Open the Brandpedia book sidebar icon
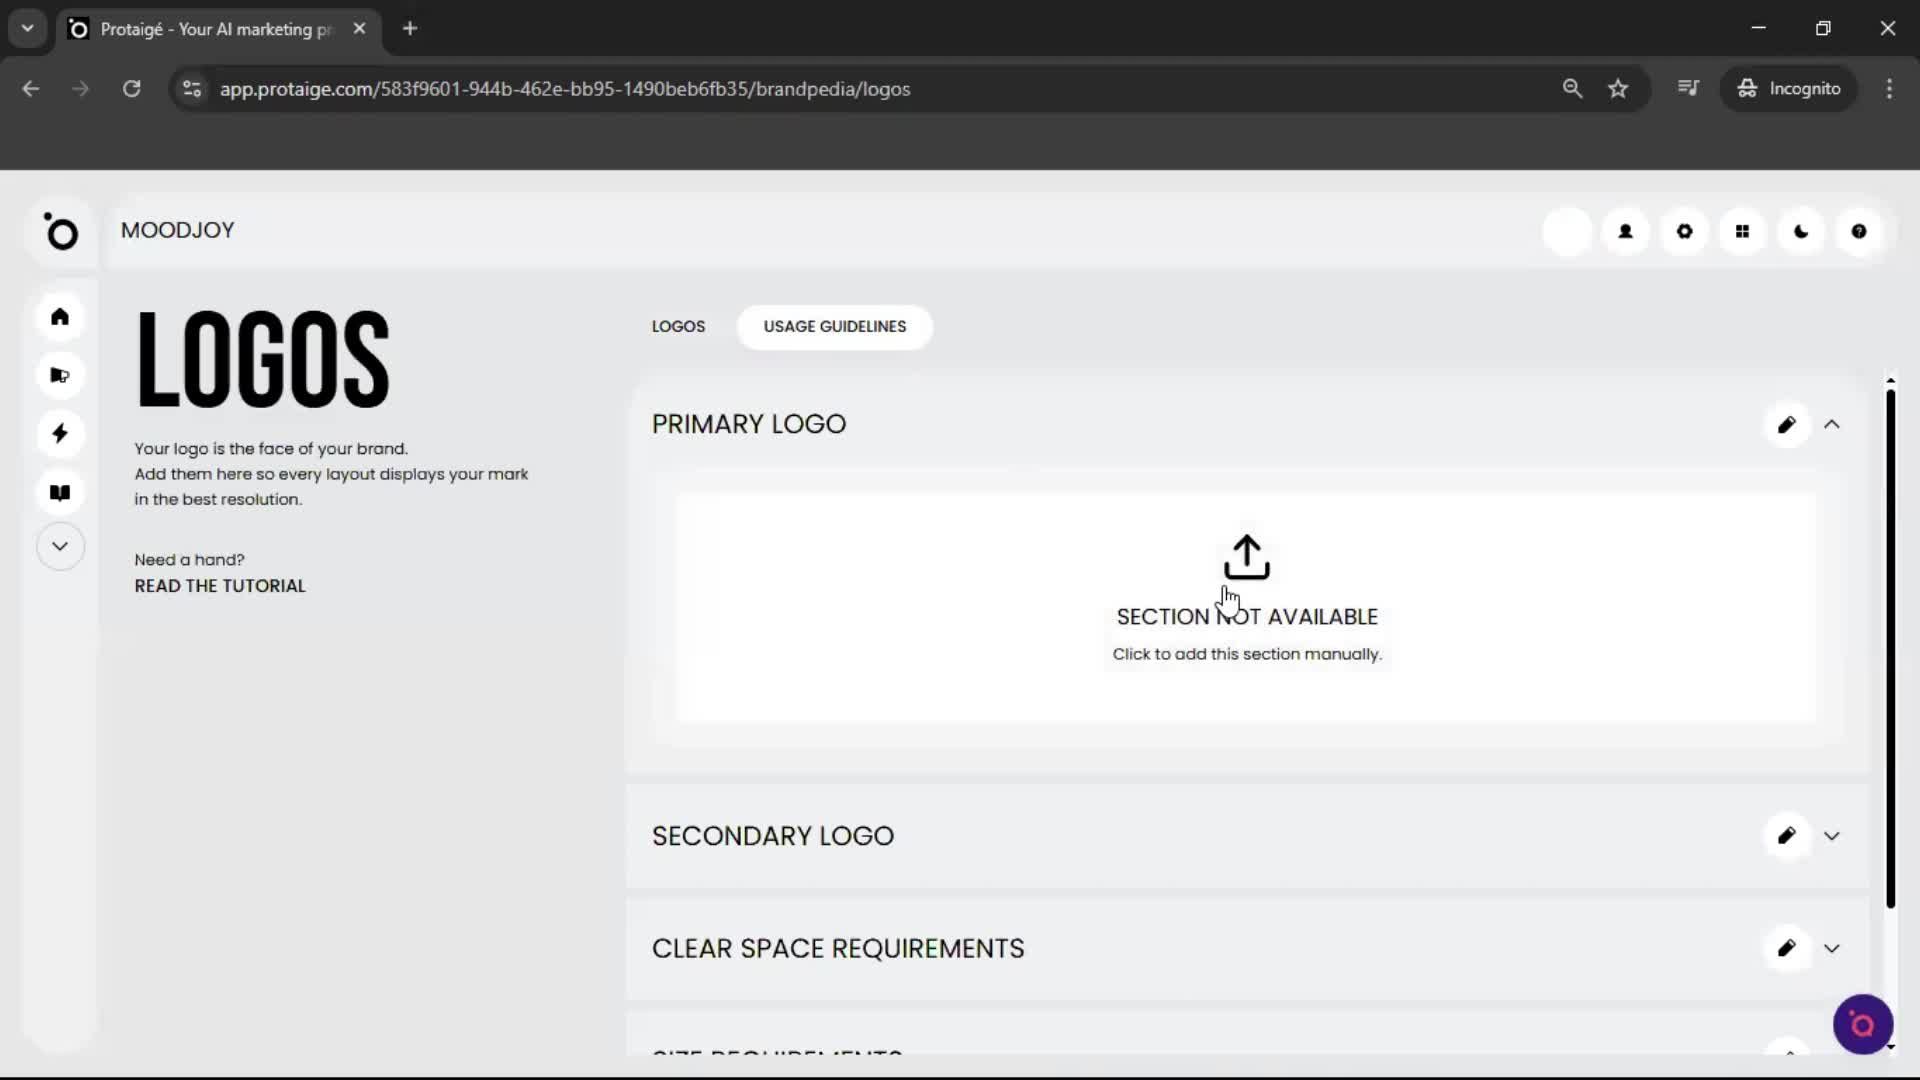The image size is (1920, 1080). click(x=60, y=492)
